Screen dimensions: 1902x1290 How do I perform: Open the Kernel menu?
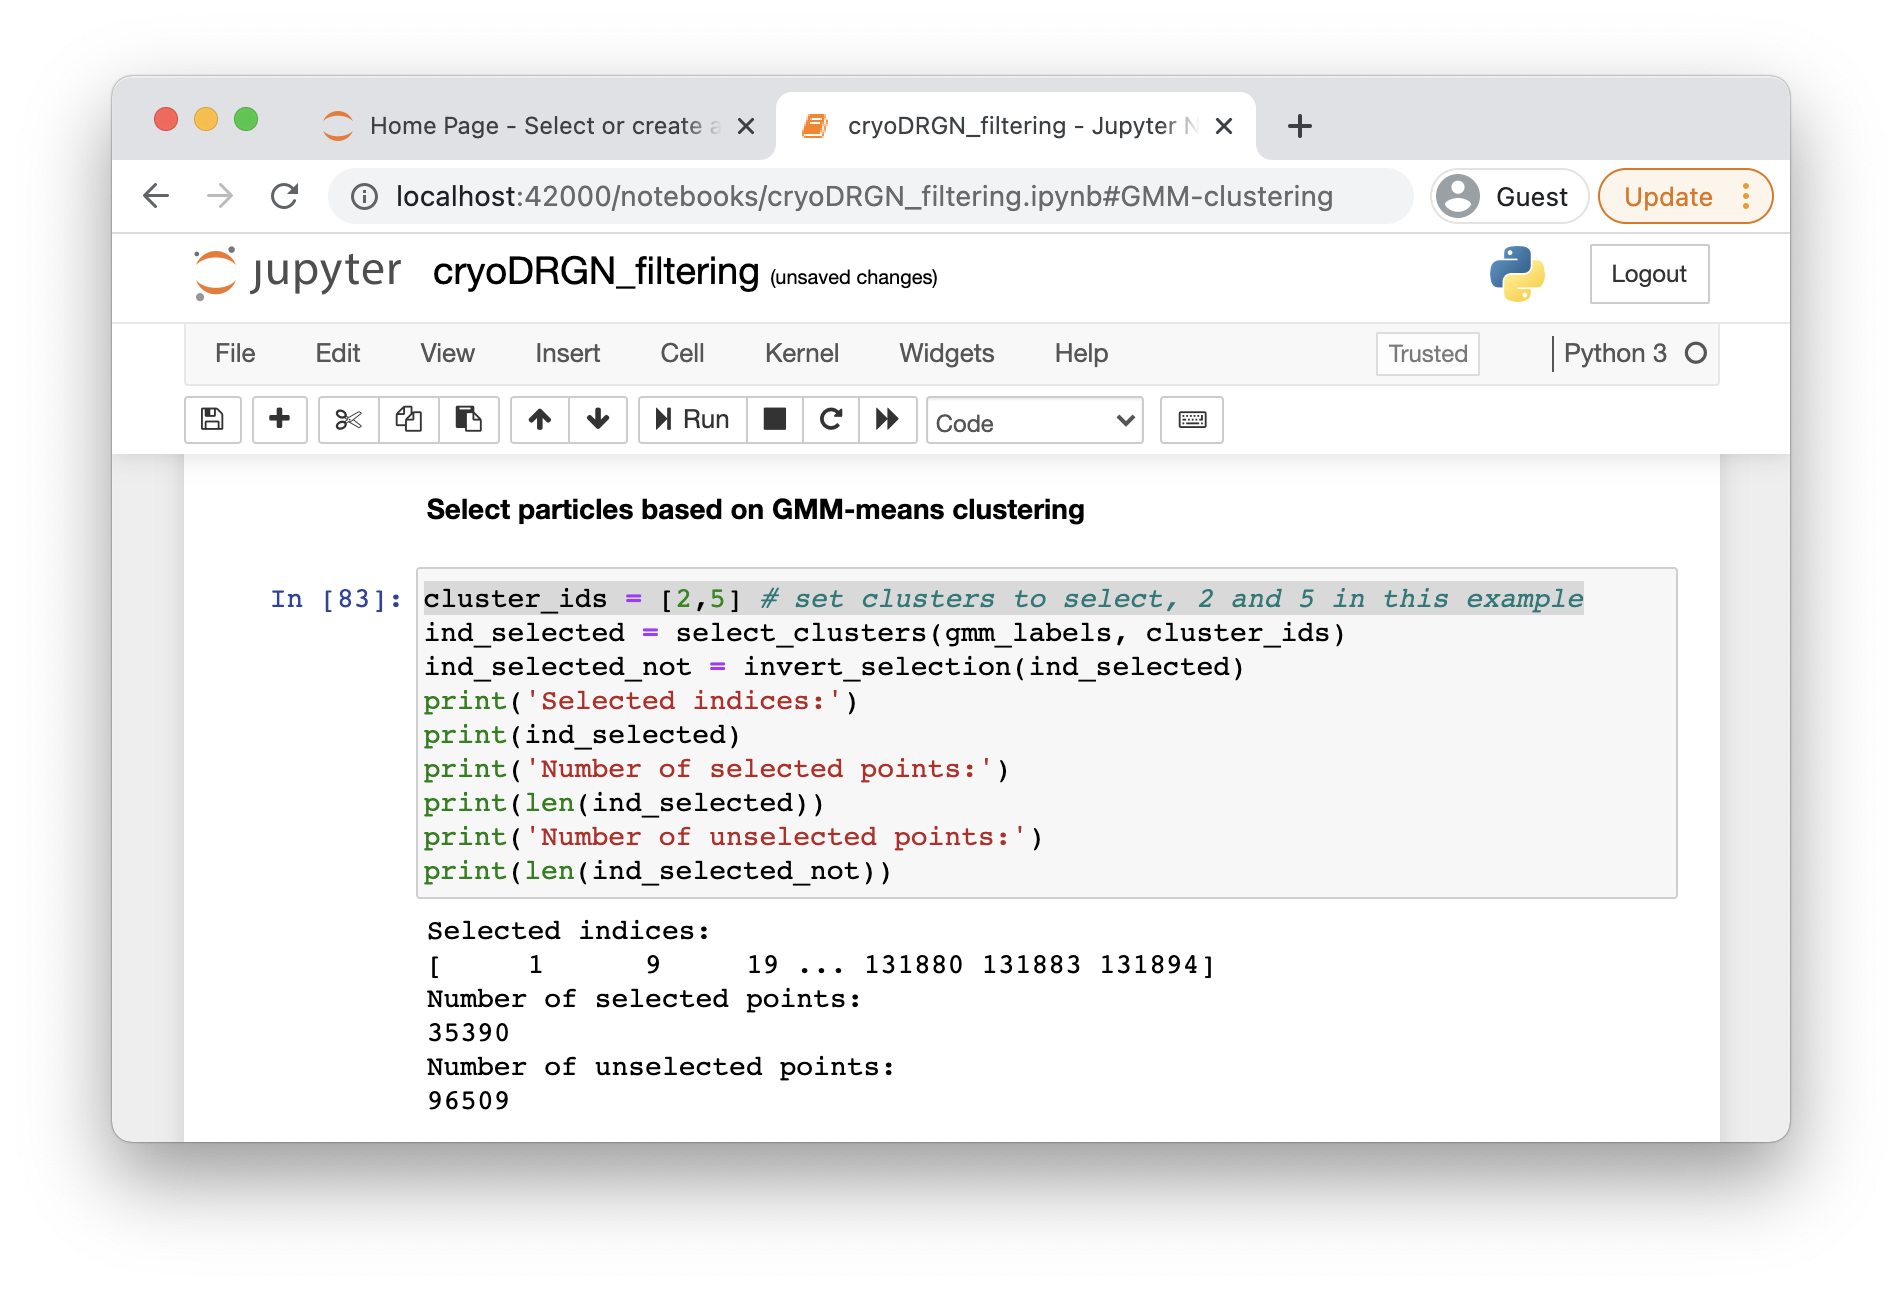(801, 354)
